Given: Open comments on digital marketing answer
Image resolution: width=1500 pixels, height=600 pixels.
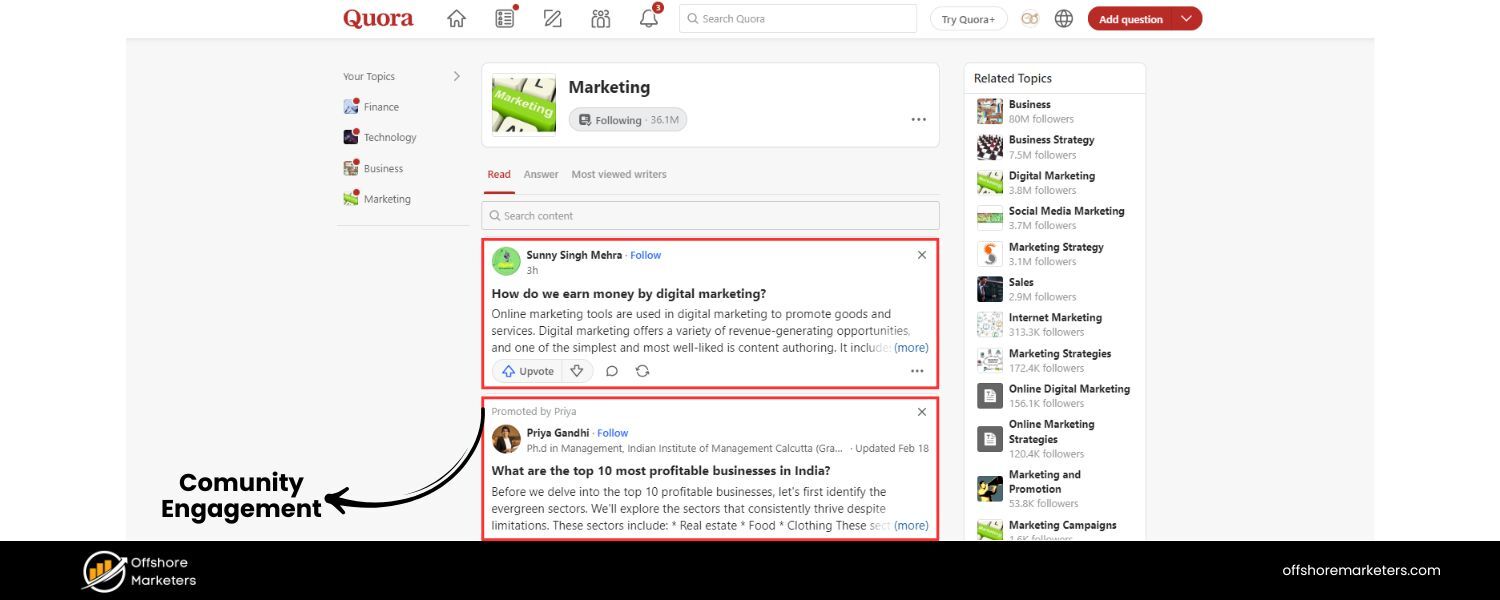Looking at the screenshot, I should click(x=612, y=371).
